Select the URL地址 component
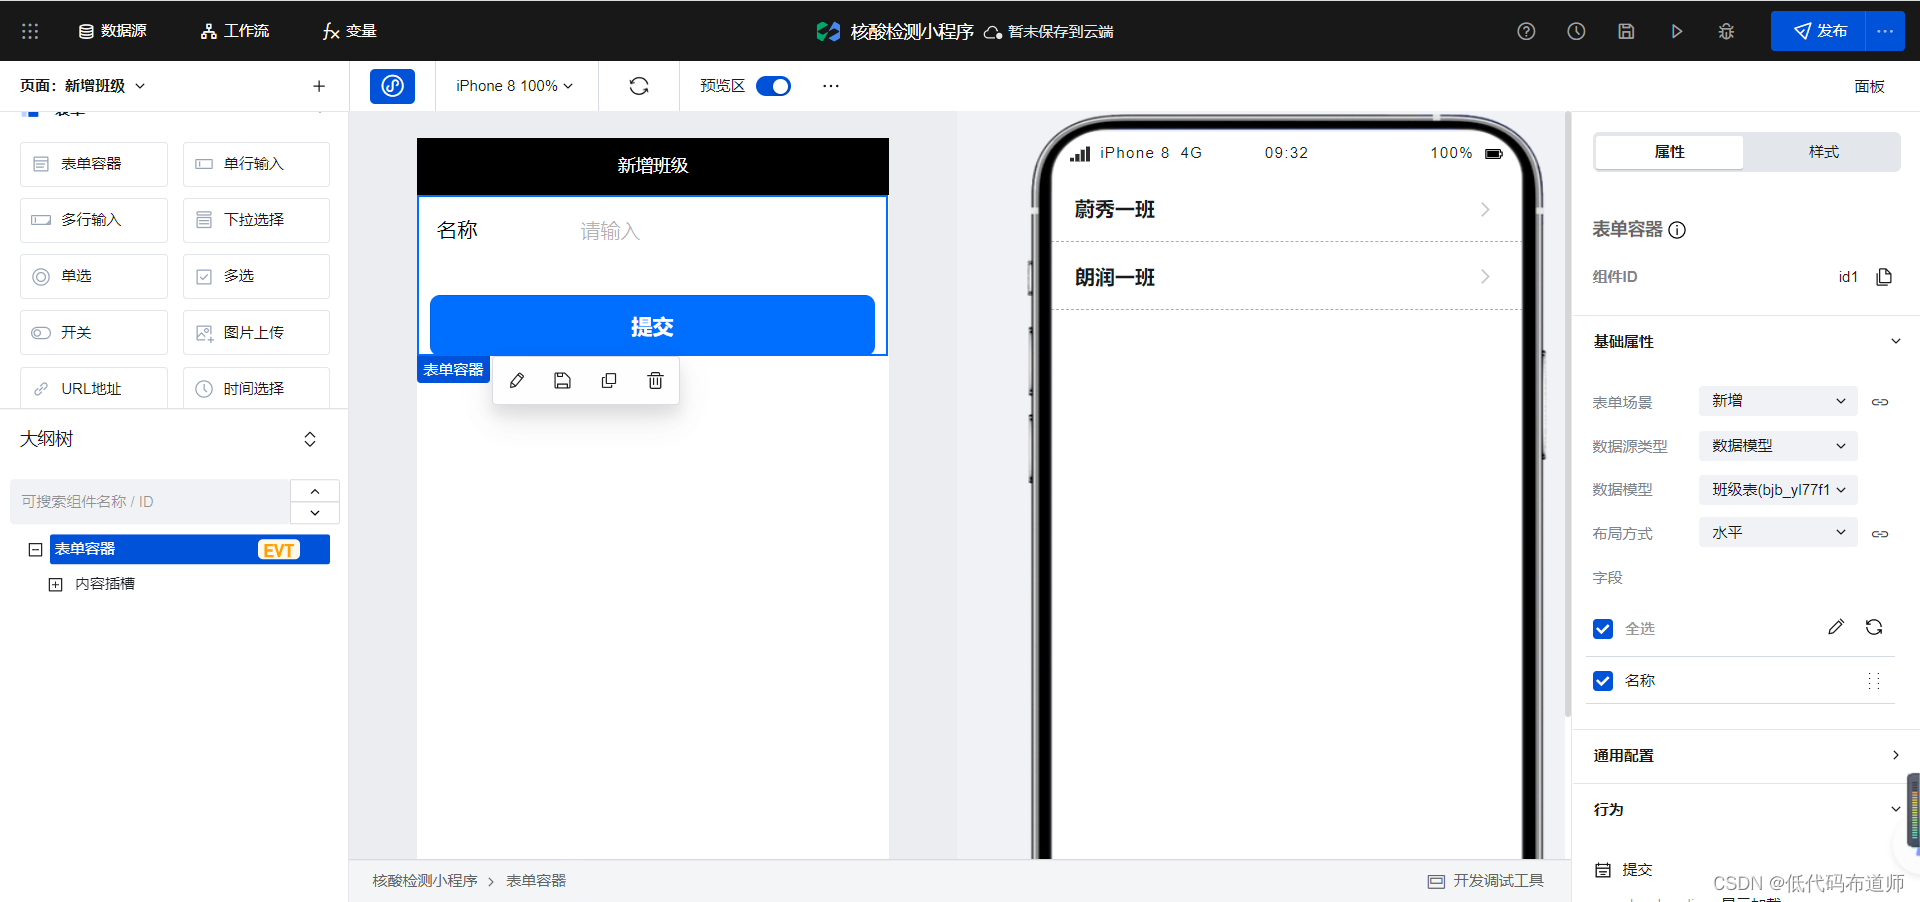 (94, 388)
